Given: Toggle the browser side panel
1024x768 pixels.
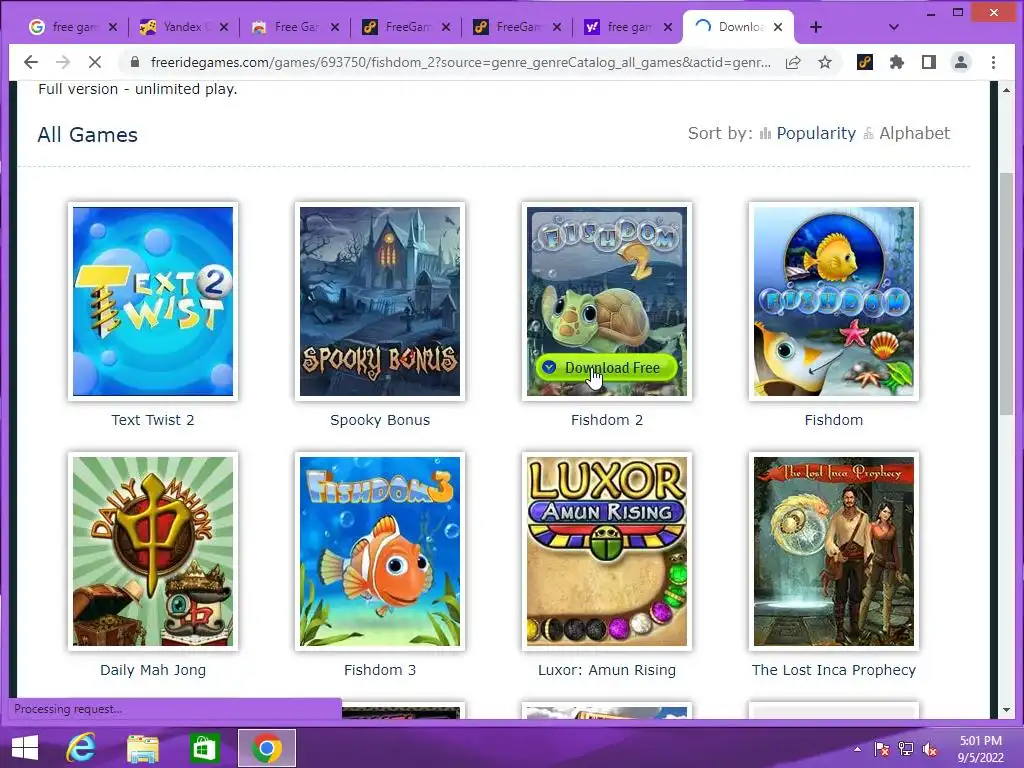Looking at the screenshot, I should tap(929, 62).
